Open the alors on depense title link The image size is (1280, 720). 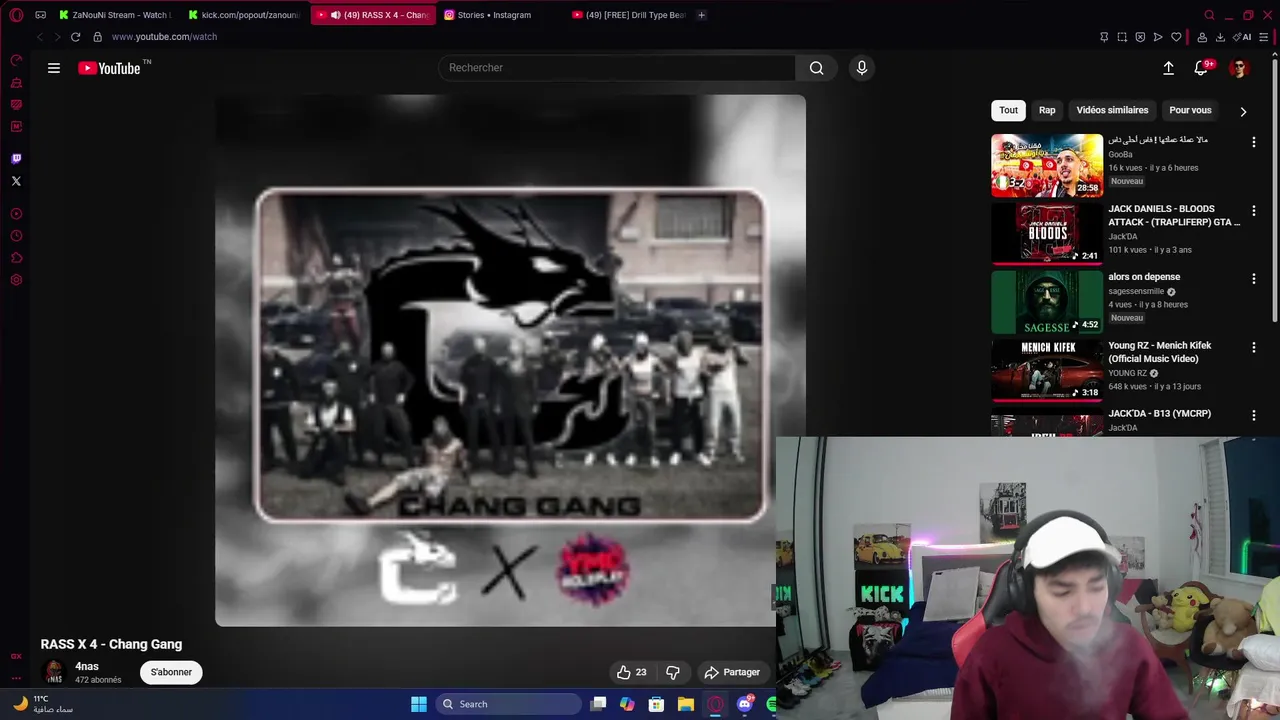(1144, 277)
